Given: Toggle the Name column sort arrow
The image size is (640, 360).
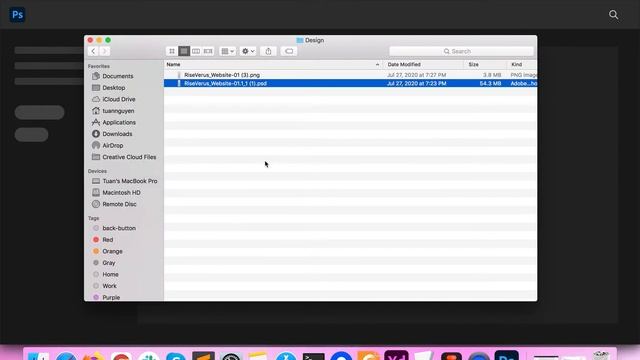Looking at the screenshot, I should coord(377,64).
